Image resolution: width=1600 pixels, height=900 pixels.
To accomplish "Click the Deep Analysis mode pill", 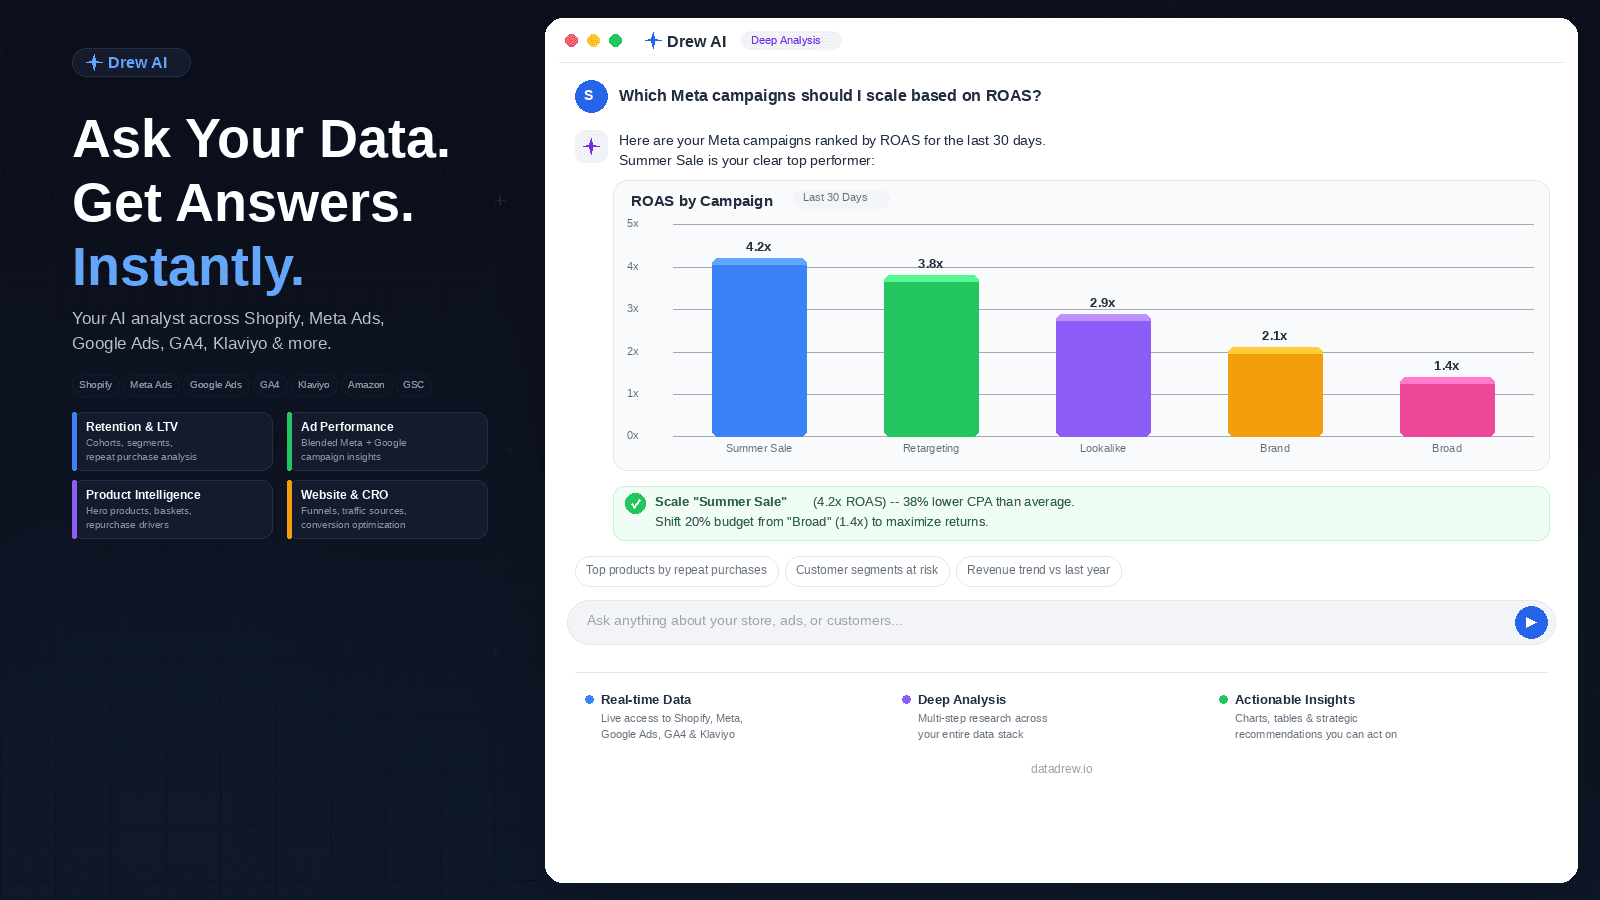I will pyautogui.click(x=790, y=40).
